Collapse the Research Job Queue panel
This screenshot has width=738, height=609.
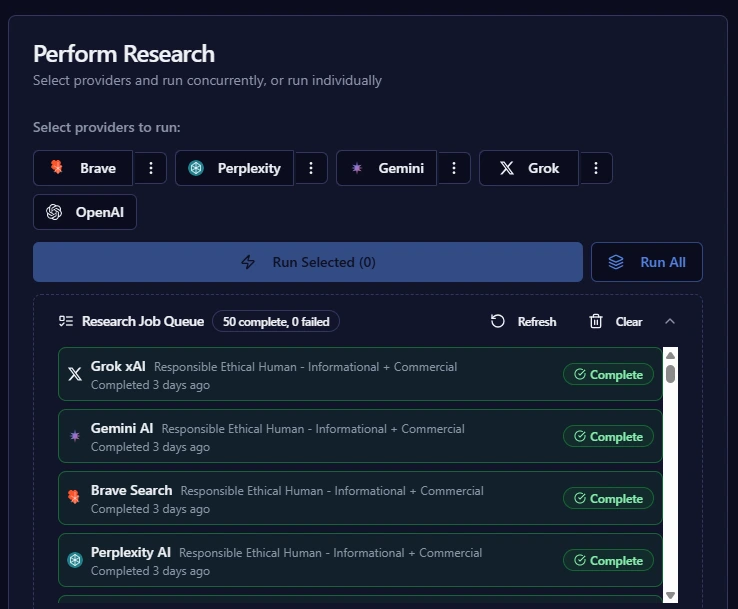coord(670,321)
